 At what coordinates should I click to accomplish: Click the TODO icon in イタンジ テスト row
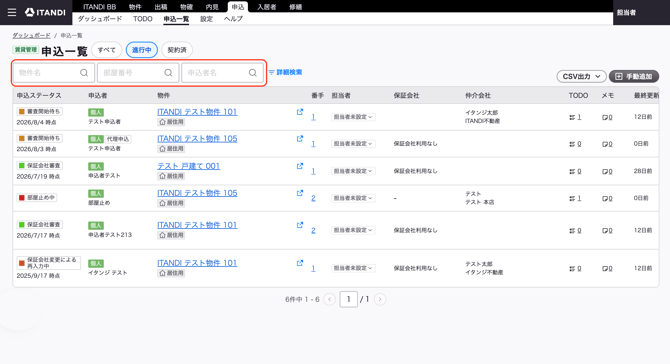pyautogui.click(x=572, y=269)
